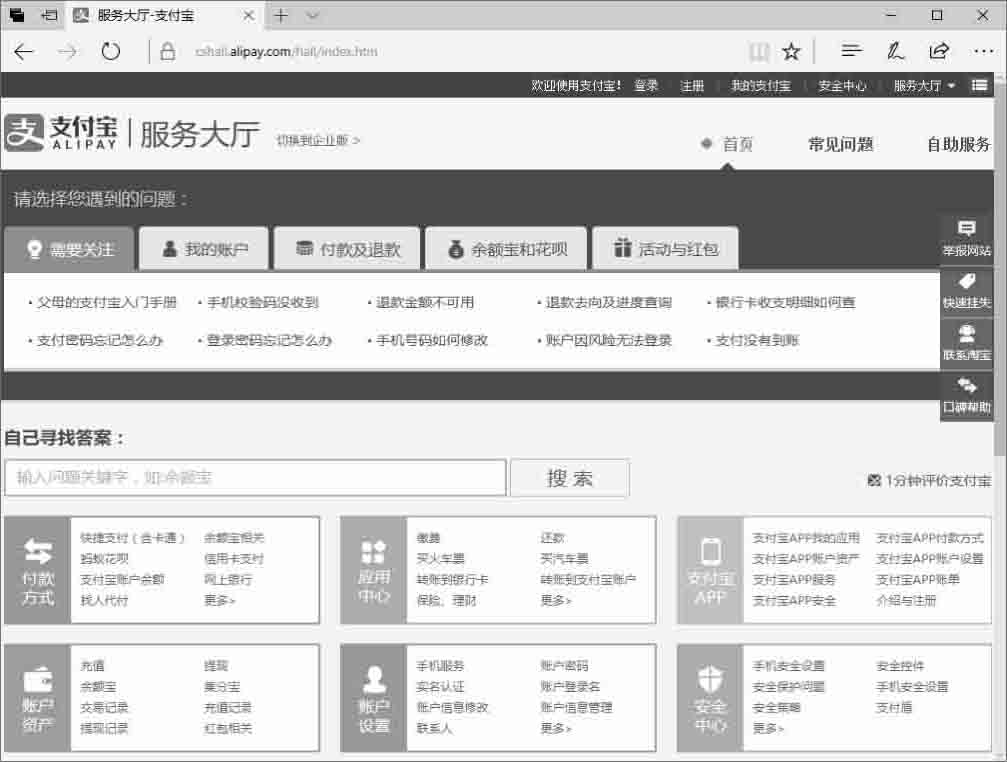Click the lock icon beside the address

168,51
